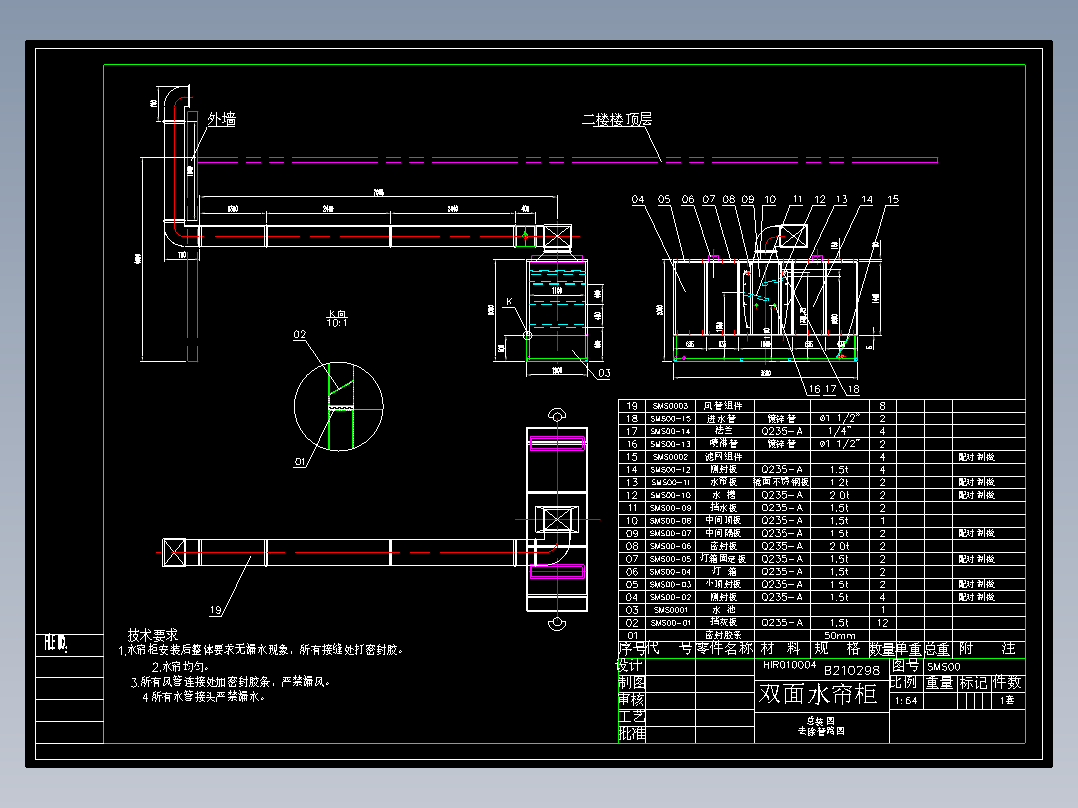The width and height of the screenshot is (1078, 808).
Task: Click the parts list cell SMS0003
Action: [670, 406]
